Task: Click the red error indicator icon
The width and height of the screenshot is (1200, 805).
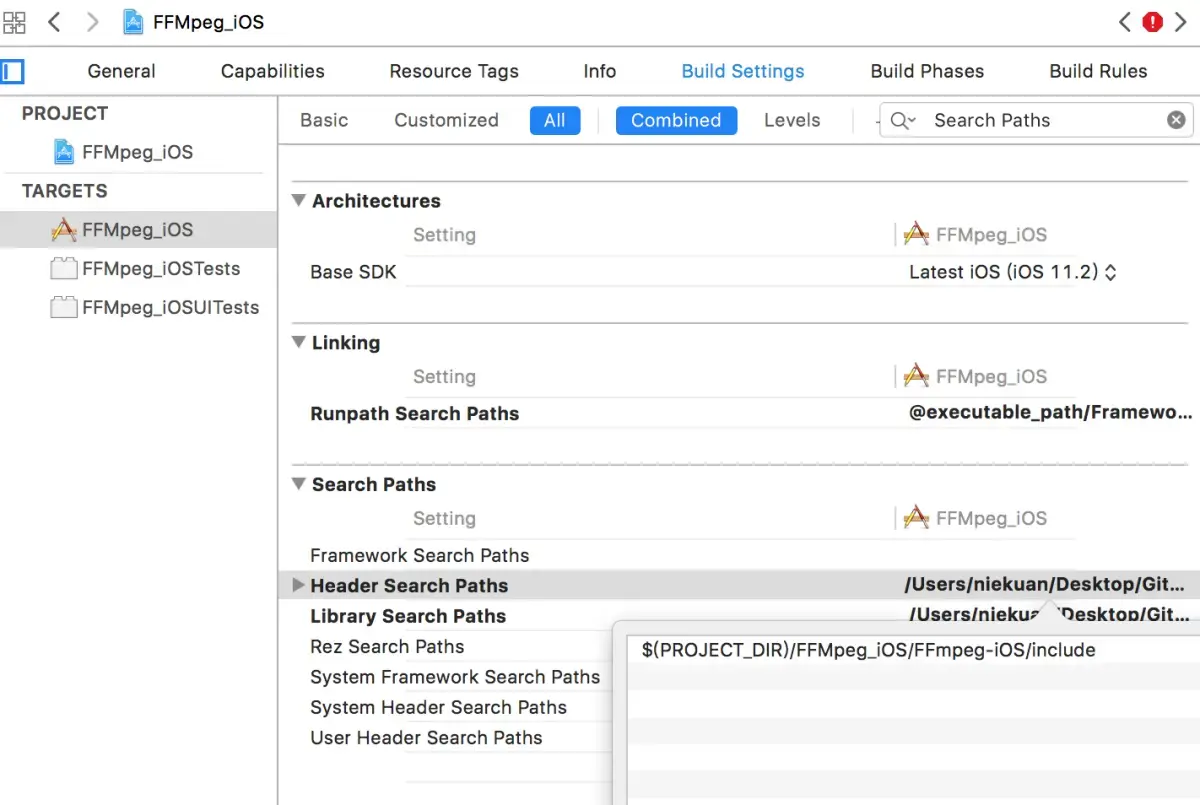Action: pos(1152,22)
